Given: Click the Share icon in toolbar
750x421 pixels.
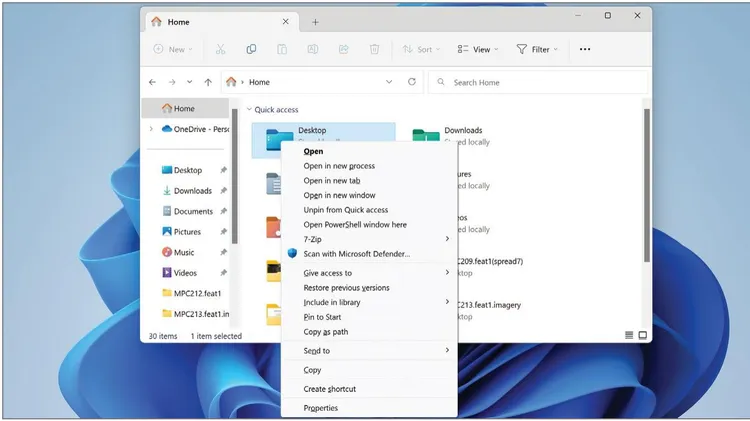Looking at the screenshot, I should click(x=343, y=49).
